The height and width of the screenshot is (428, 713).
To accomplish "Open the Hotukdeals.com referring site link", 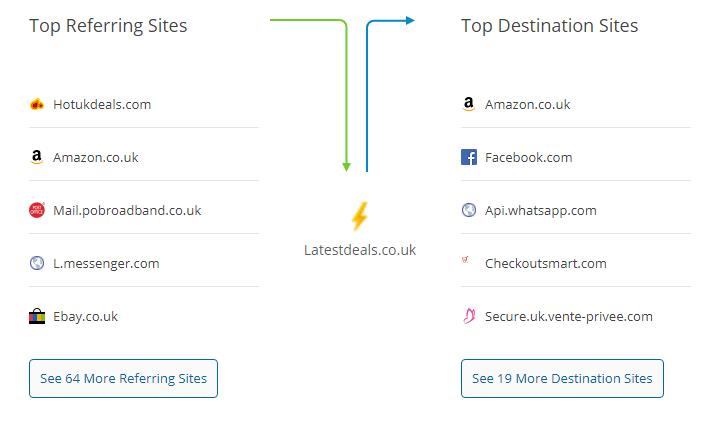I will coord(102,104).
